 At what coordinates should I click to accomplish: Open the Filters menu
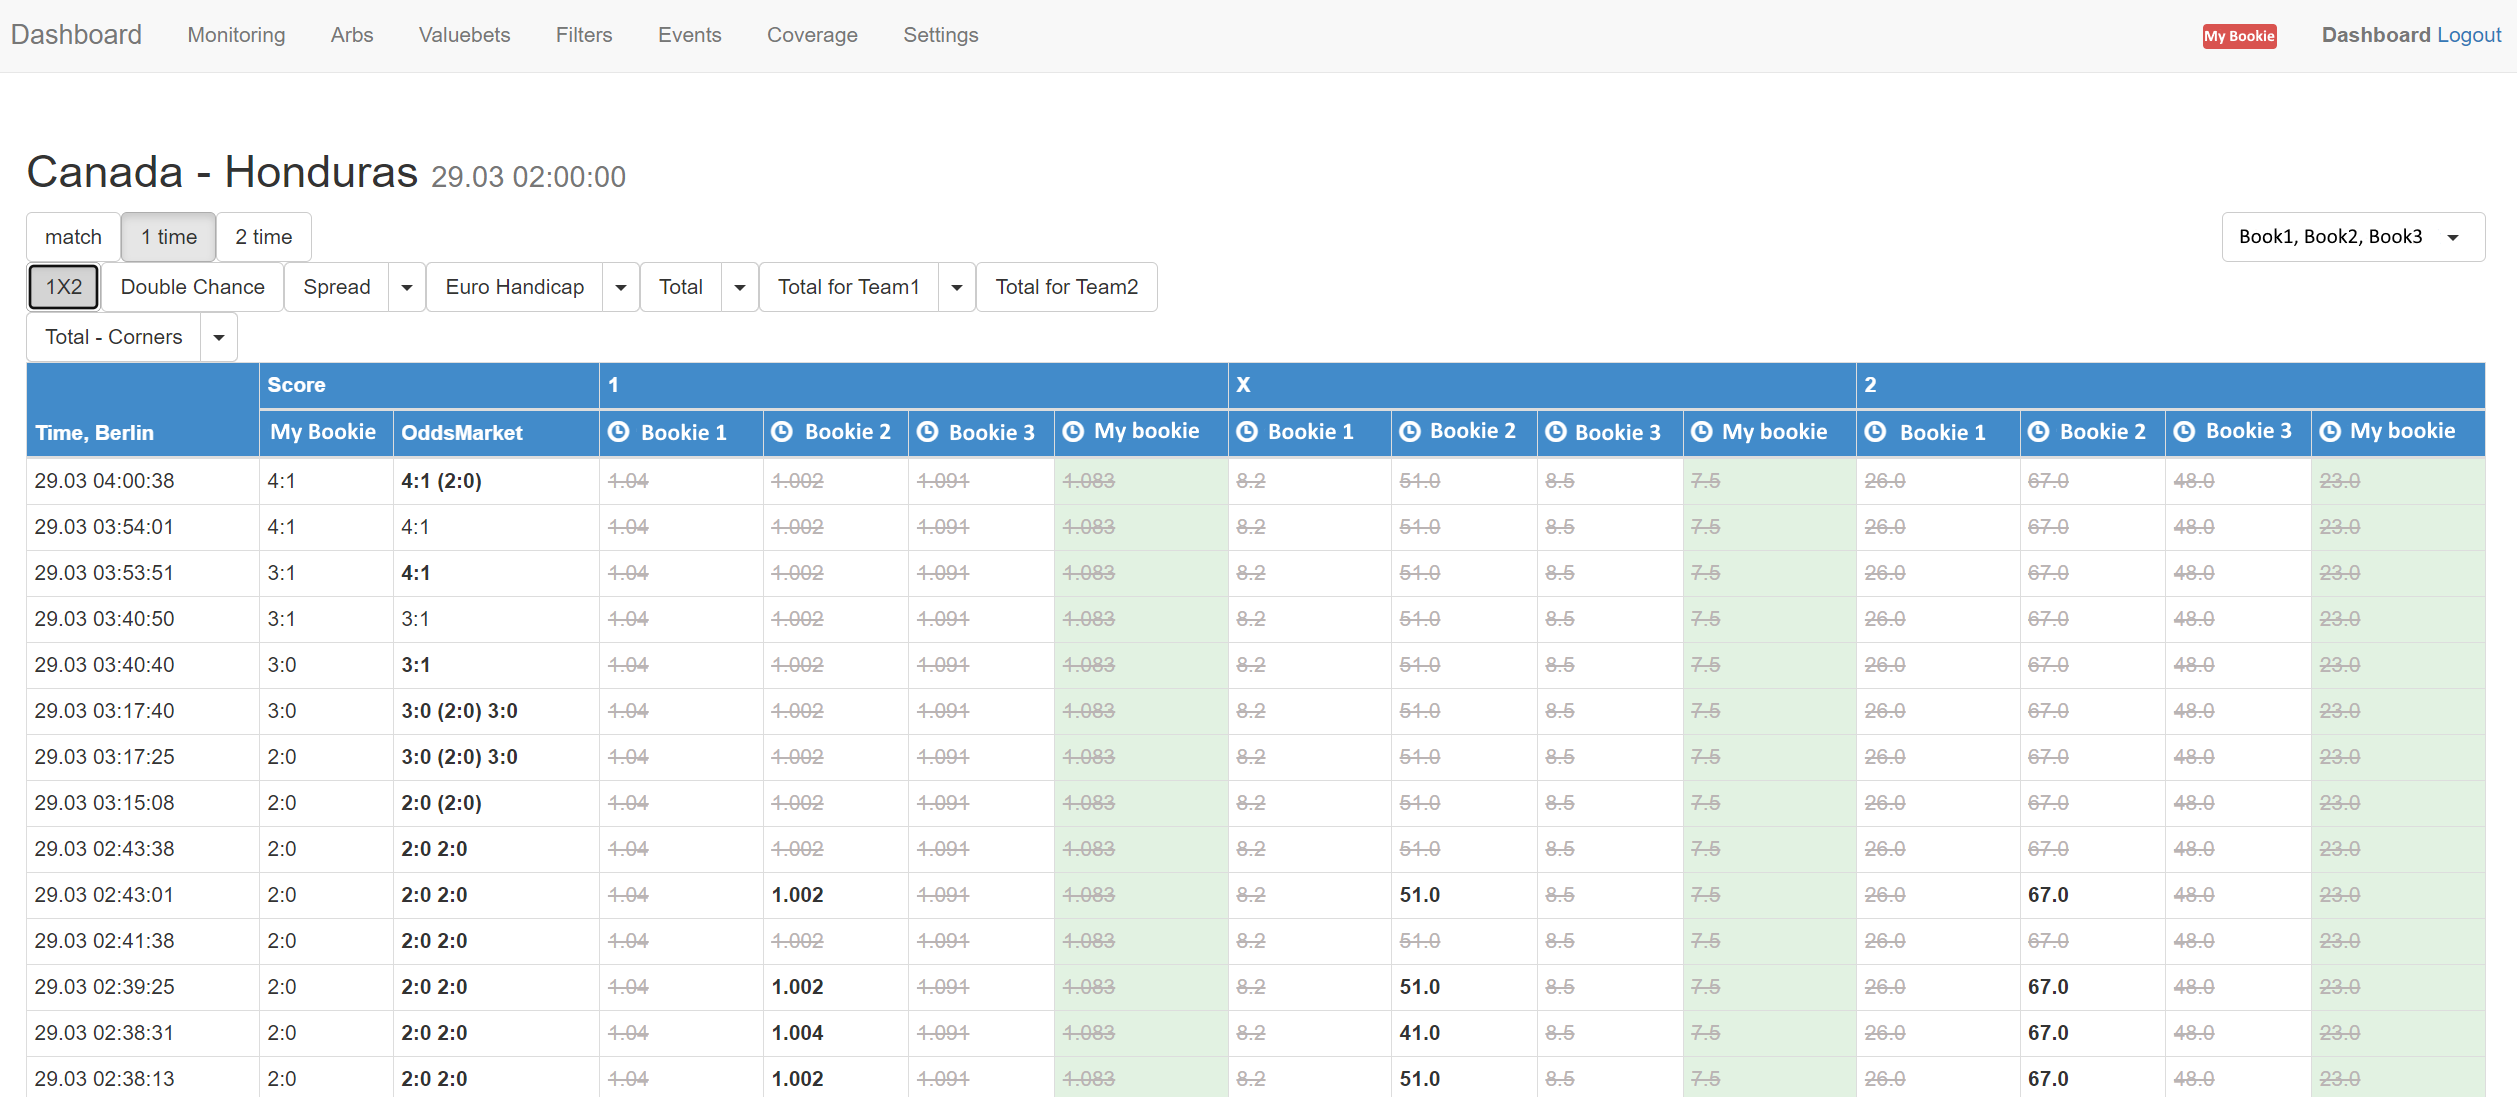(584, 35)
